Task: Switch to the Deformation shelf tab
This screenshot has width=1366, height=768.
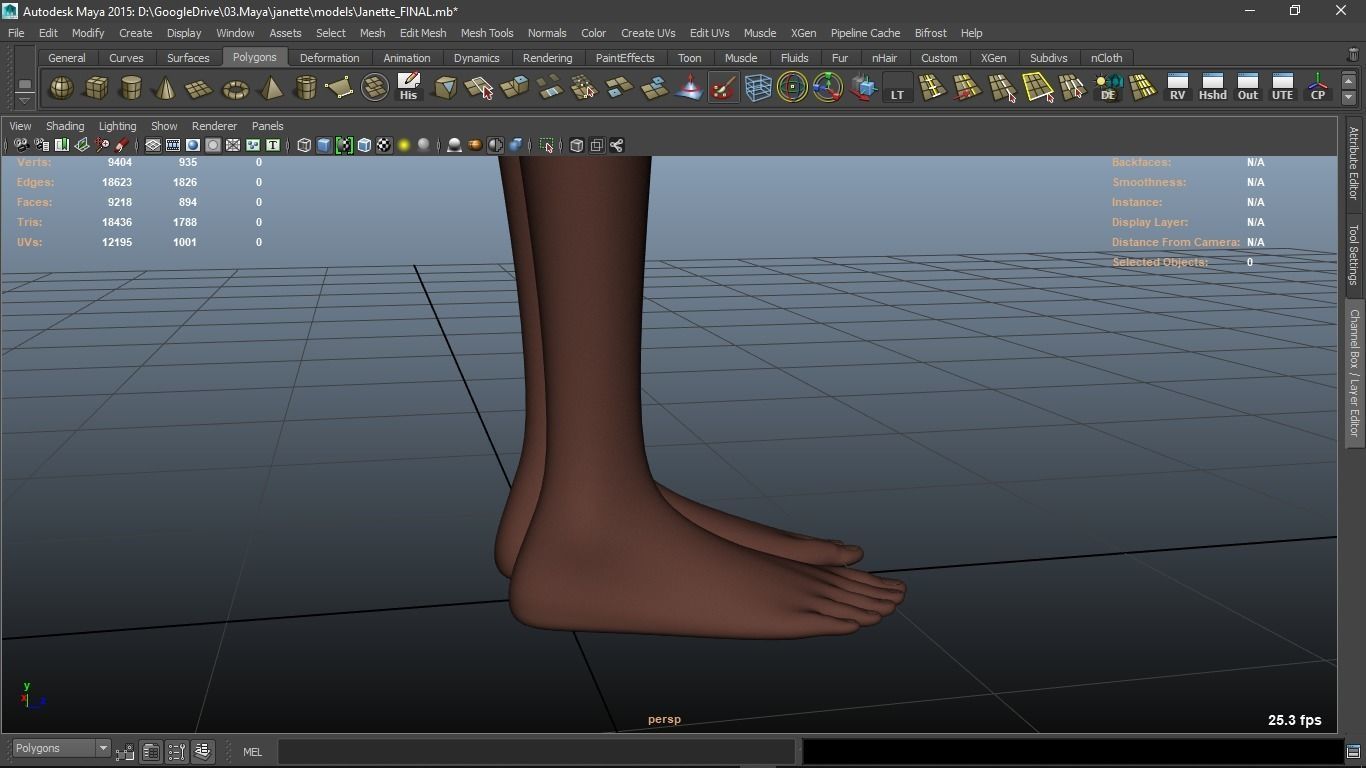Action: [x=329, y=58]
